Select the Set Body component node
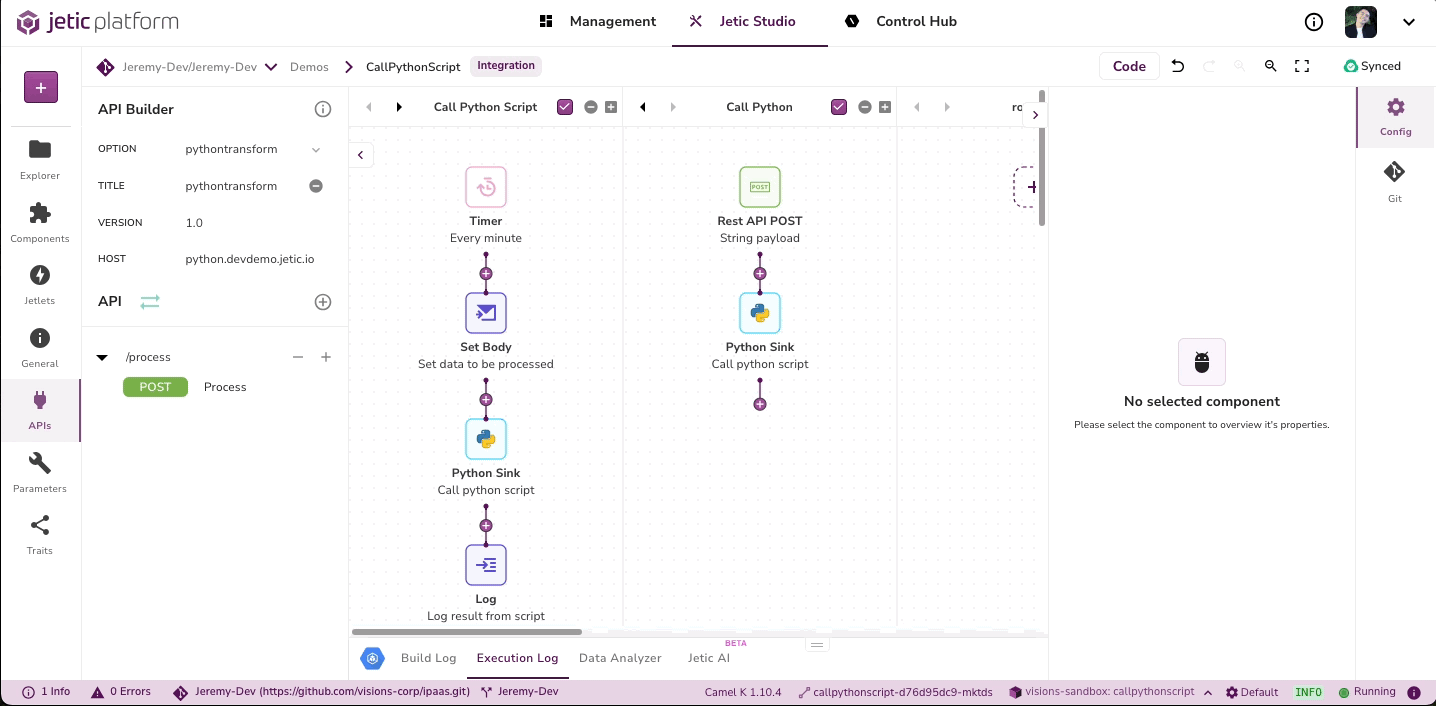This screenshot has height=706, width=1436. point(486,313)
